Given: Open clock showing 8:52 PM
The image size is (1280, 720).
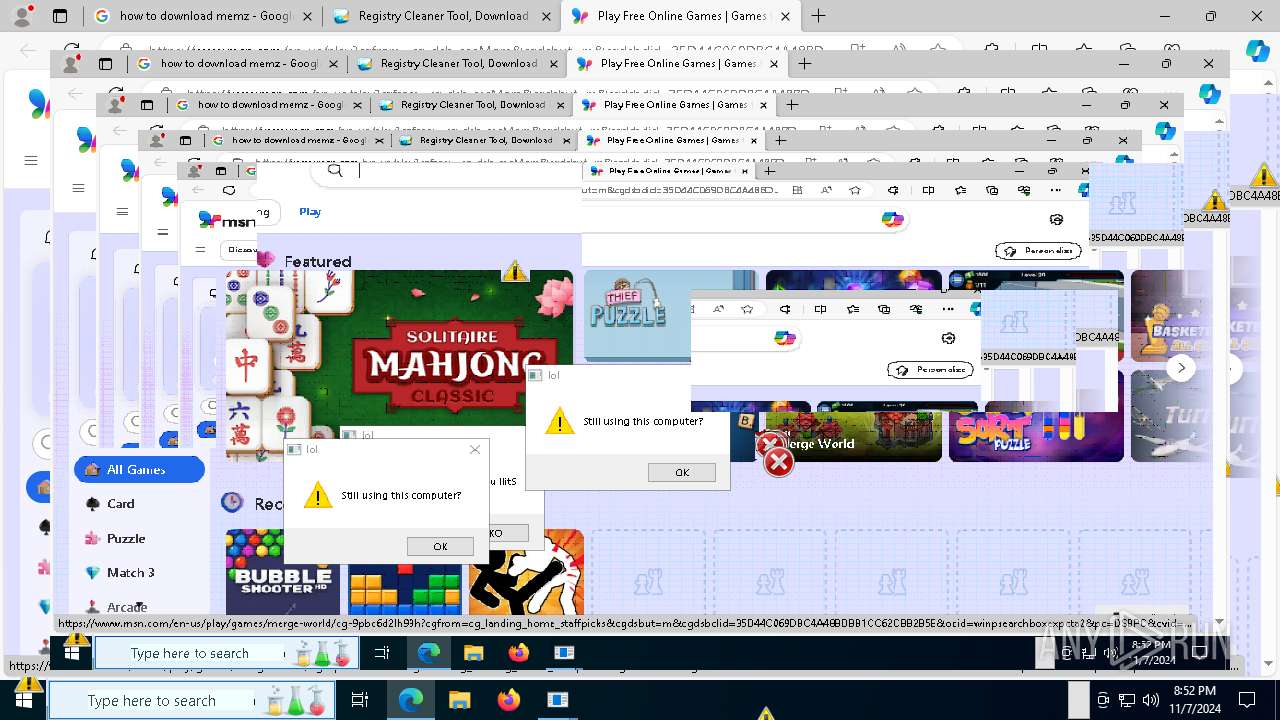Looking at the screenshot, I should pyautogui.click(x=1195, y=700).
